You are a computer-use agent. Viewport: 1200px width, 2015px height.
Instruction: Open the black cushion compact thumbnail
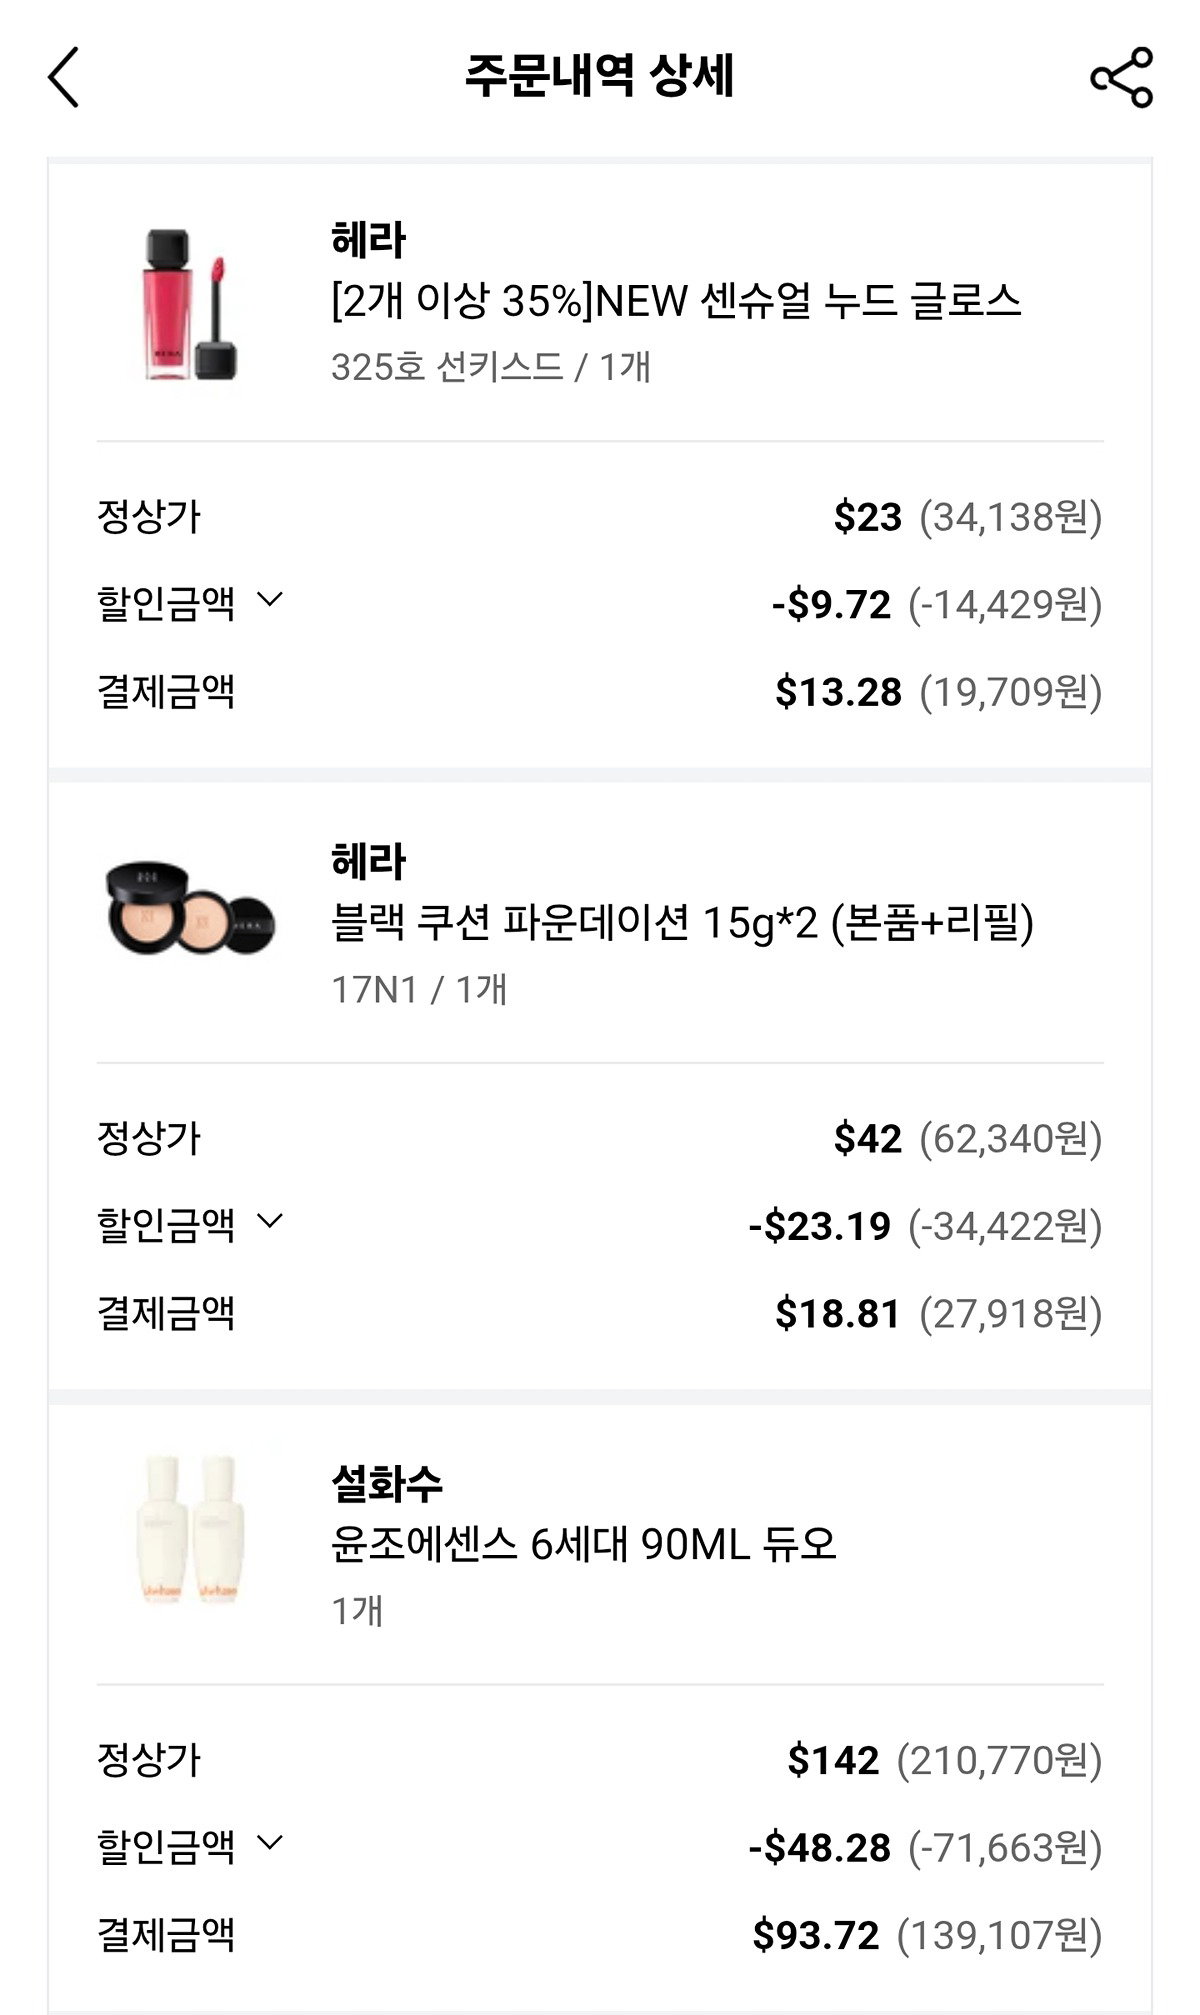coord(190,907)
